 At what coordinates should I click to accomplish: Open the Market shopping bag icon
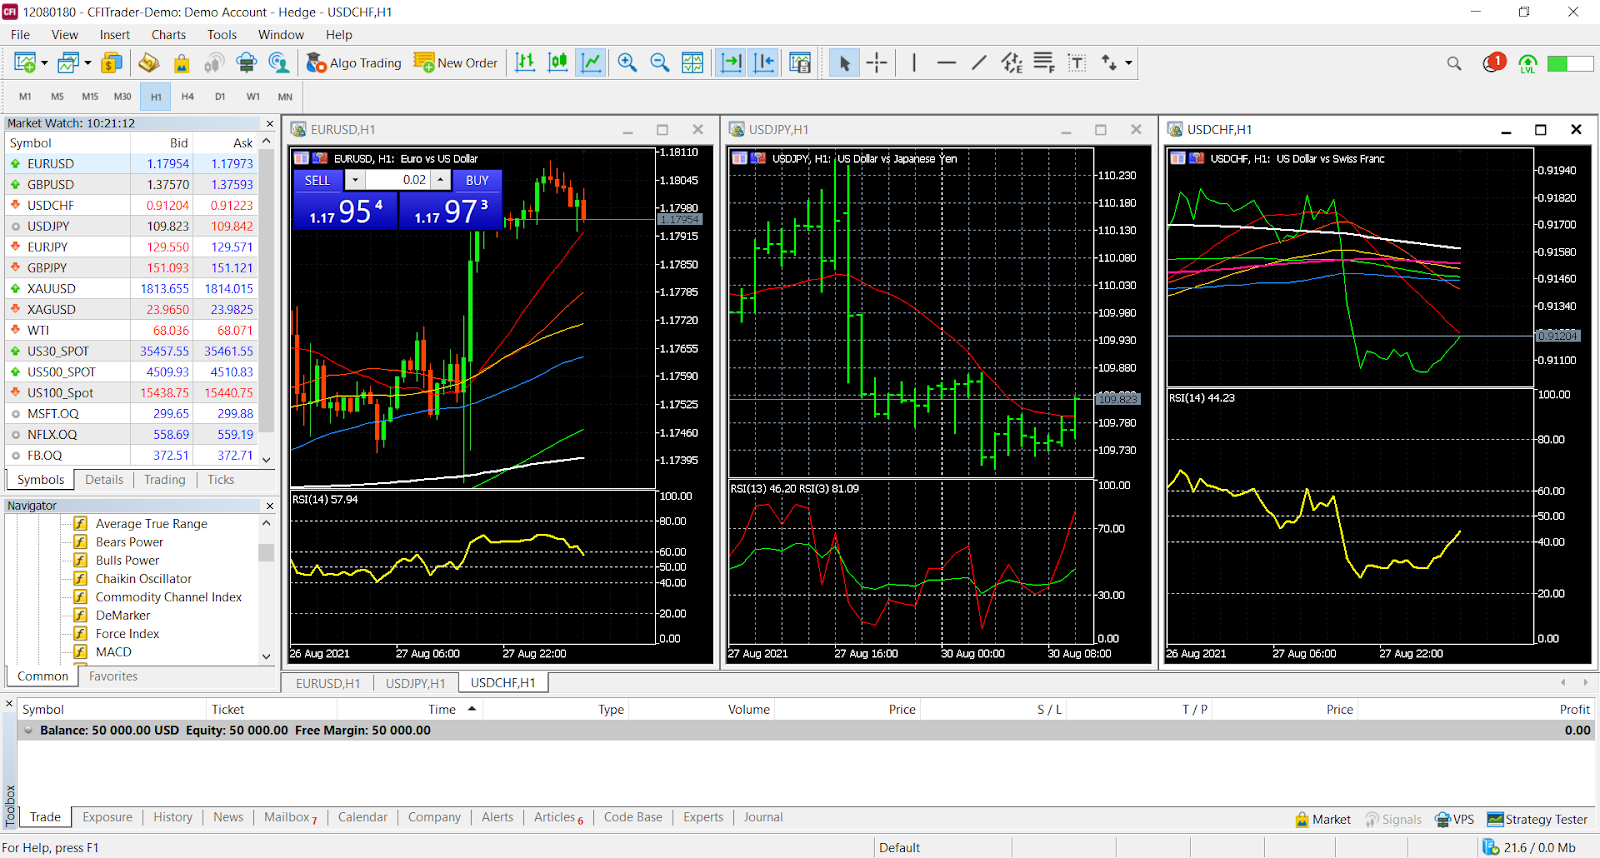(x=181, y=63)
